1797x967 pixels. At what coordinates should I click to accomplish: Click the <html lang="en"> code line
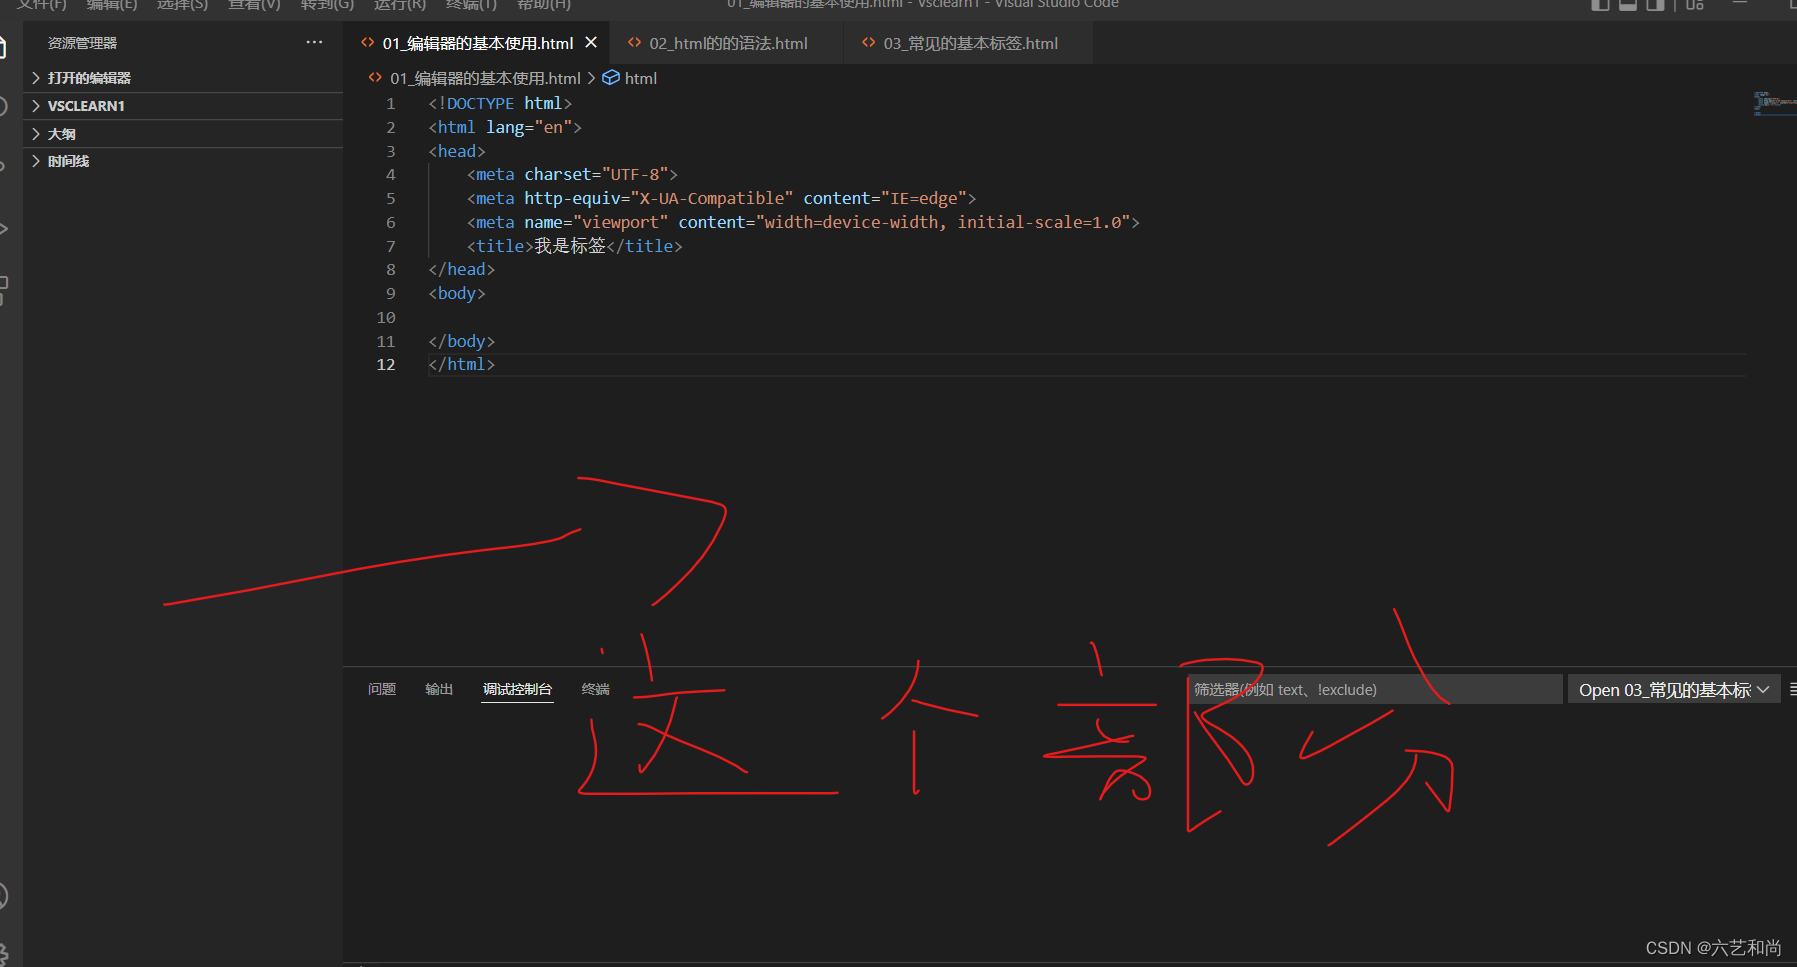pos(505,127)
